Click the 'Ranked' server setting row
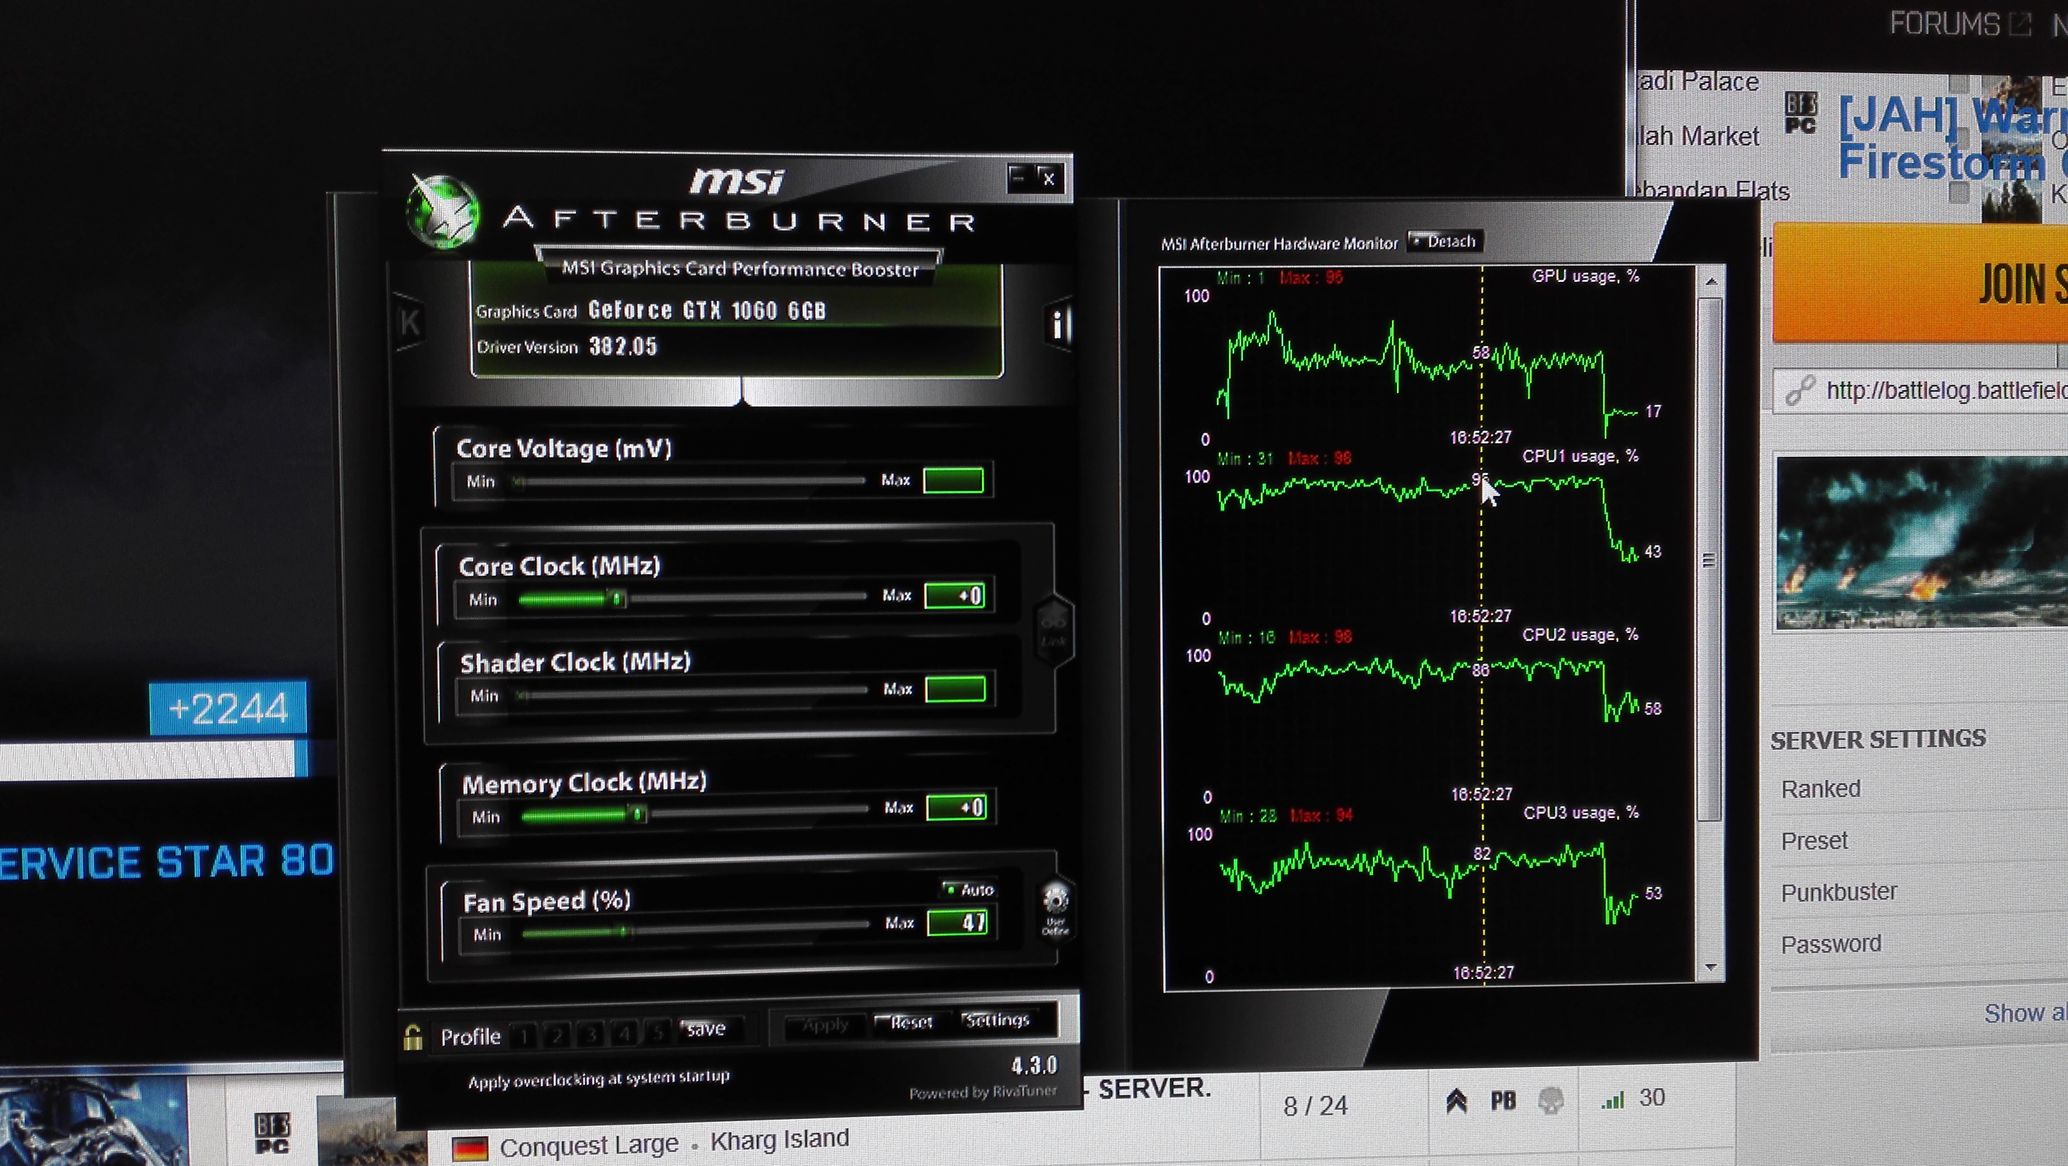The width and height of the screenshot is (2068, 1166). point(1920,789)
